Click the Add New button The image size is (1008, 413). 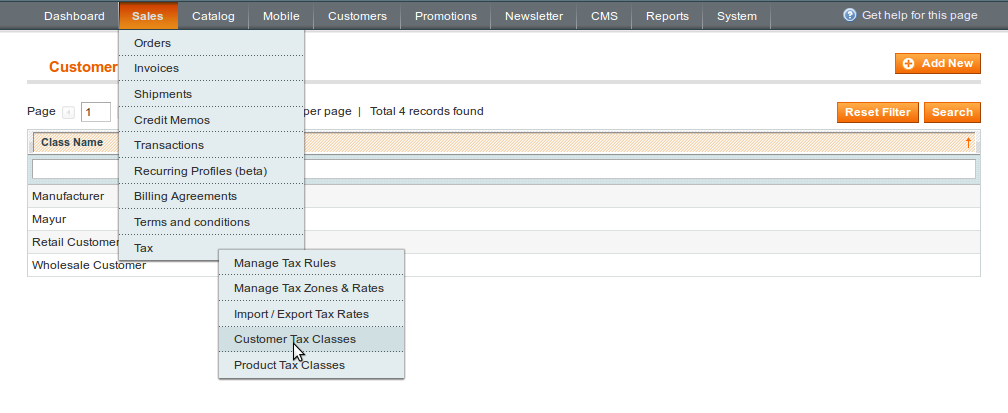pos(938,63)
